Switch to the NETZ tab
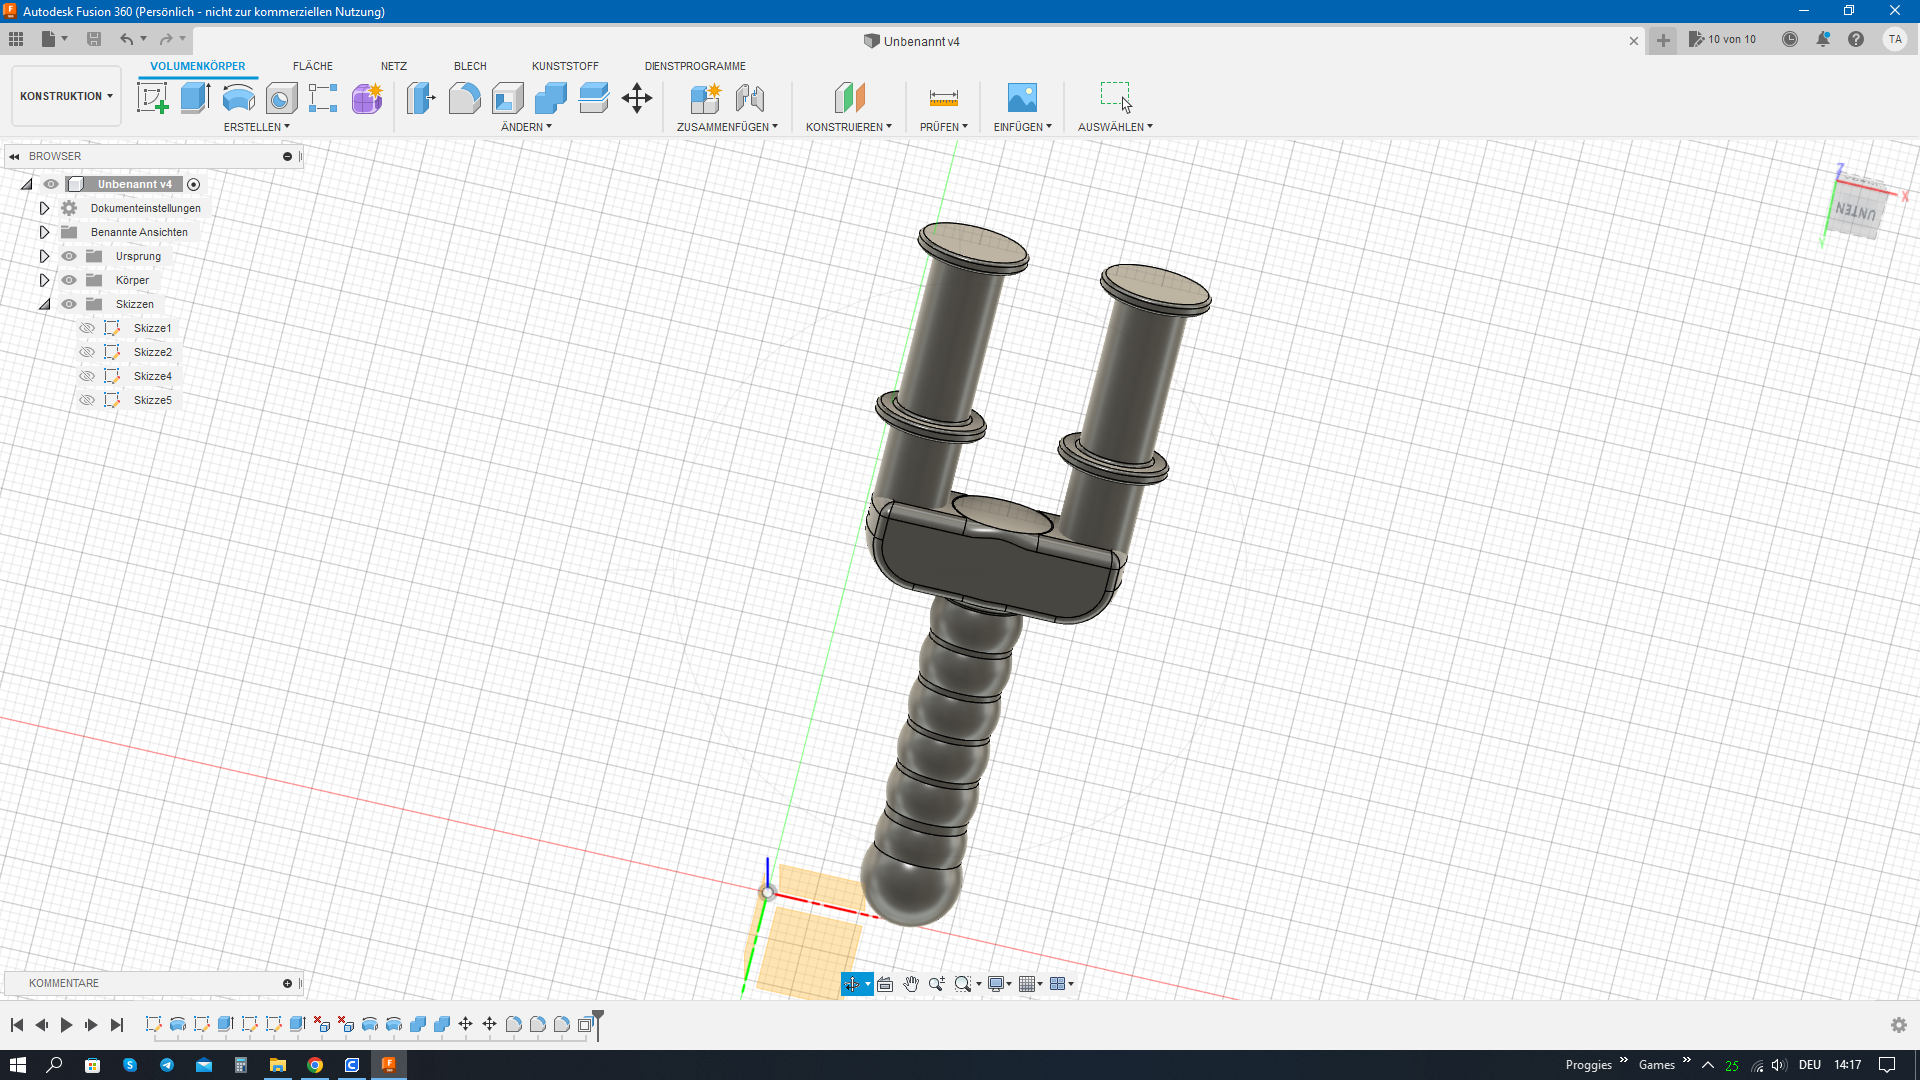 point(394,66)
